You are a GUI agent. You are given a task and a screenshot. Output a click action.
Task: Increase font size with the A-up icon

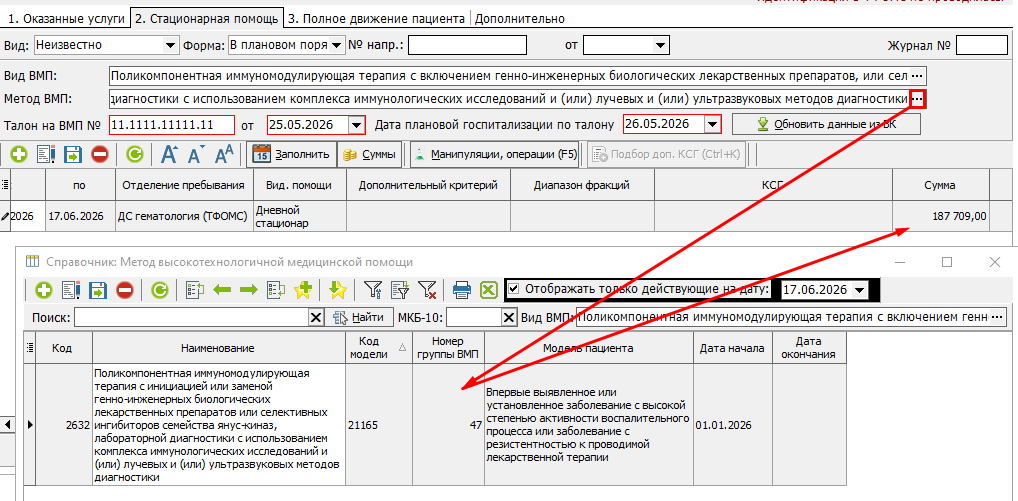pyautogui.click(x=169, y=154)
